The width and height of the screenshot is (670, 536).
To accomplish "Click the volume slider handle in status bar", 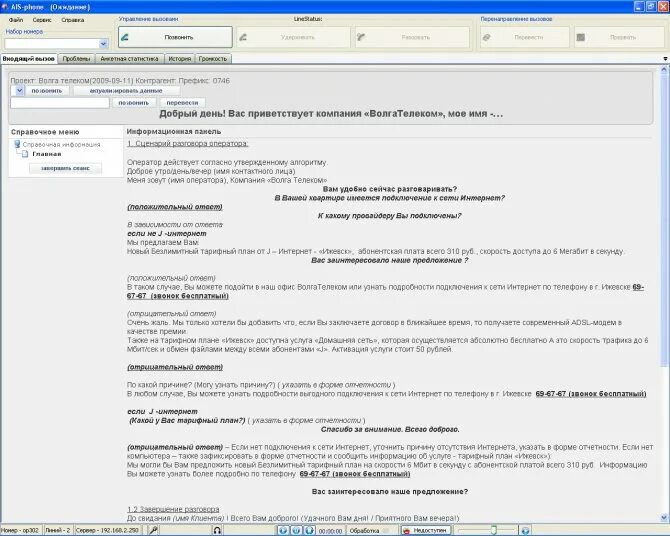I will pyautogui.click(x=494, y=530).
